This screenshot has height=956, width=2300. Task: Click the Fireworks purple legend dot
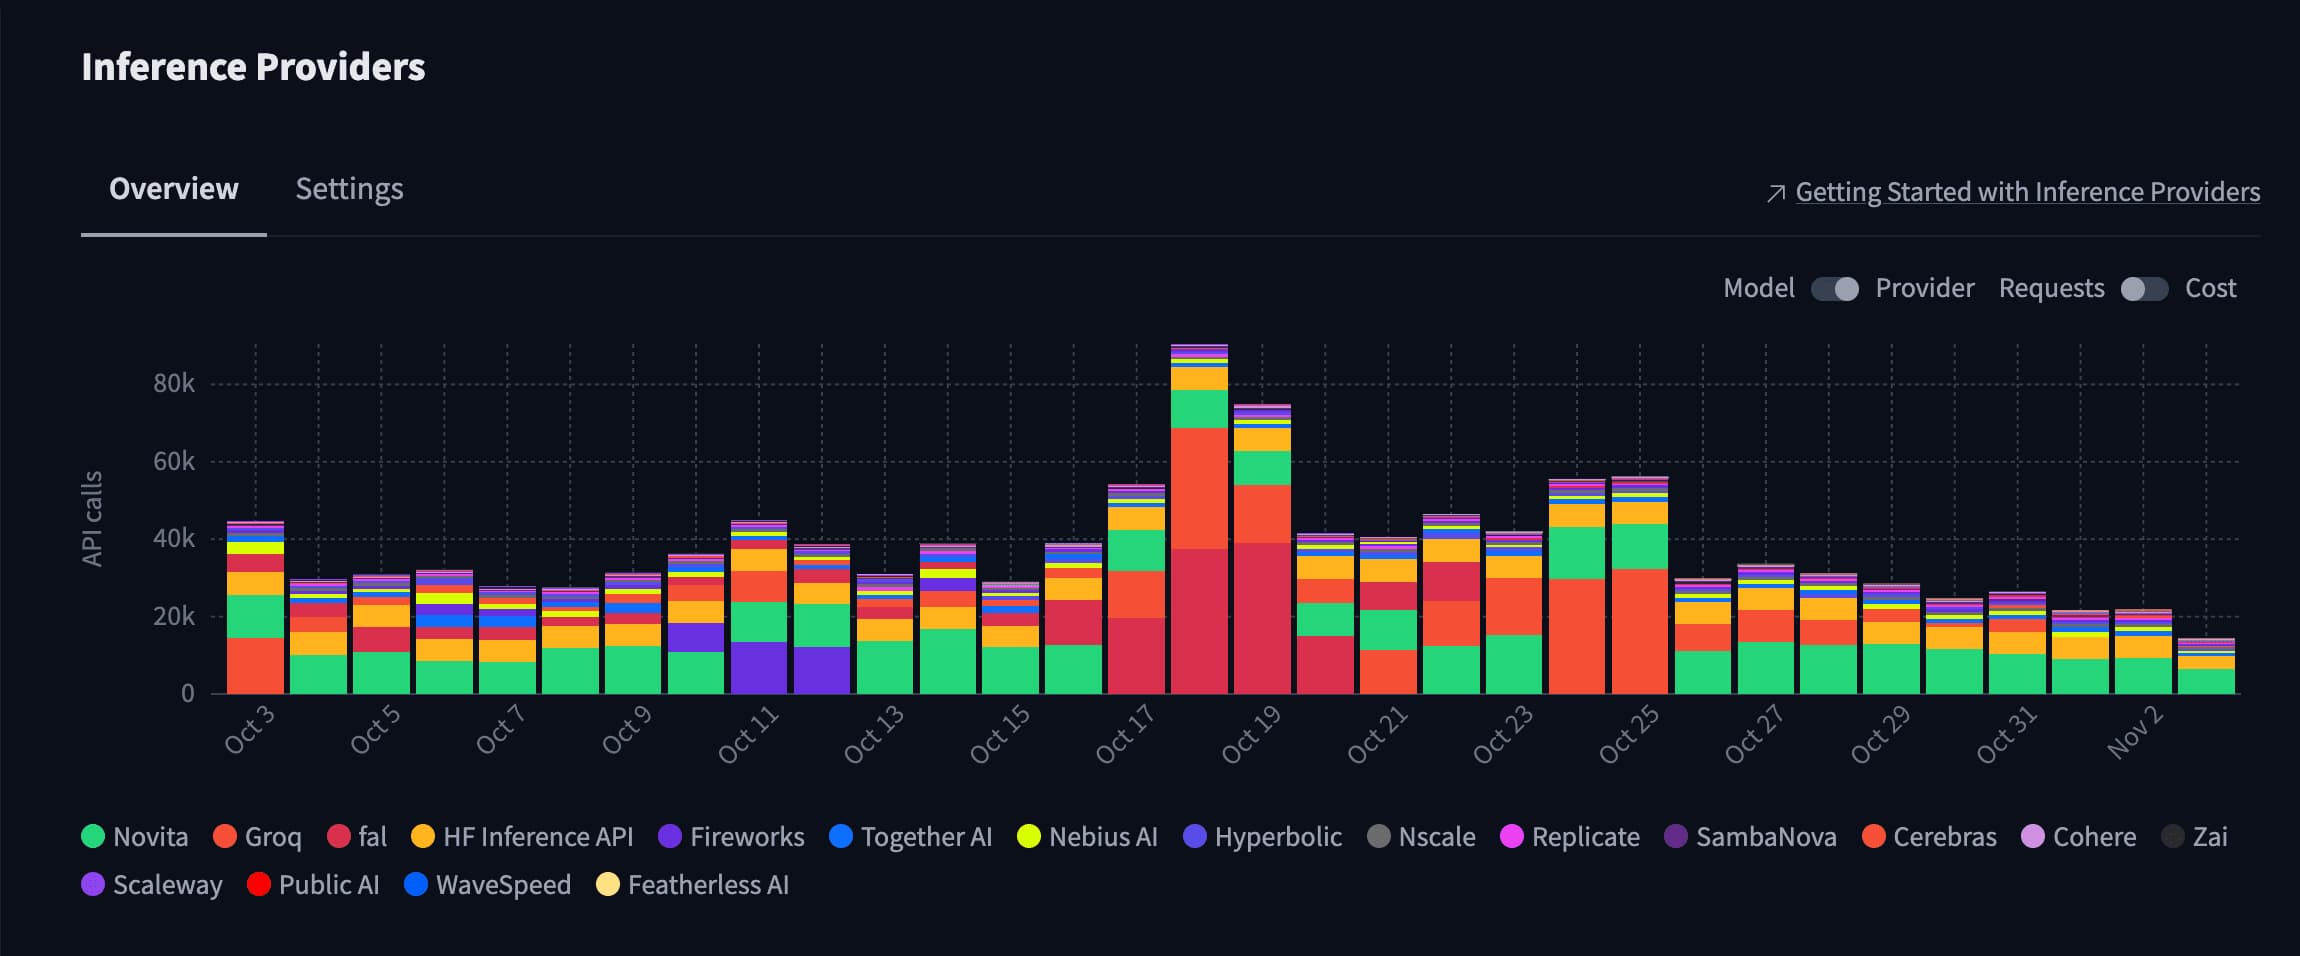670,836
